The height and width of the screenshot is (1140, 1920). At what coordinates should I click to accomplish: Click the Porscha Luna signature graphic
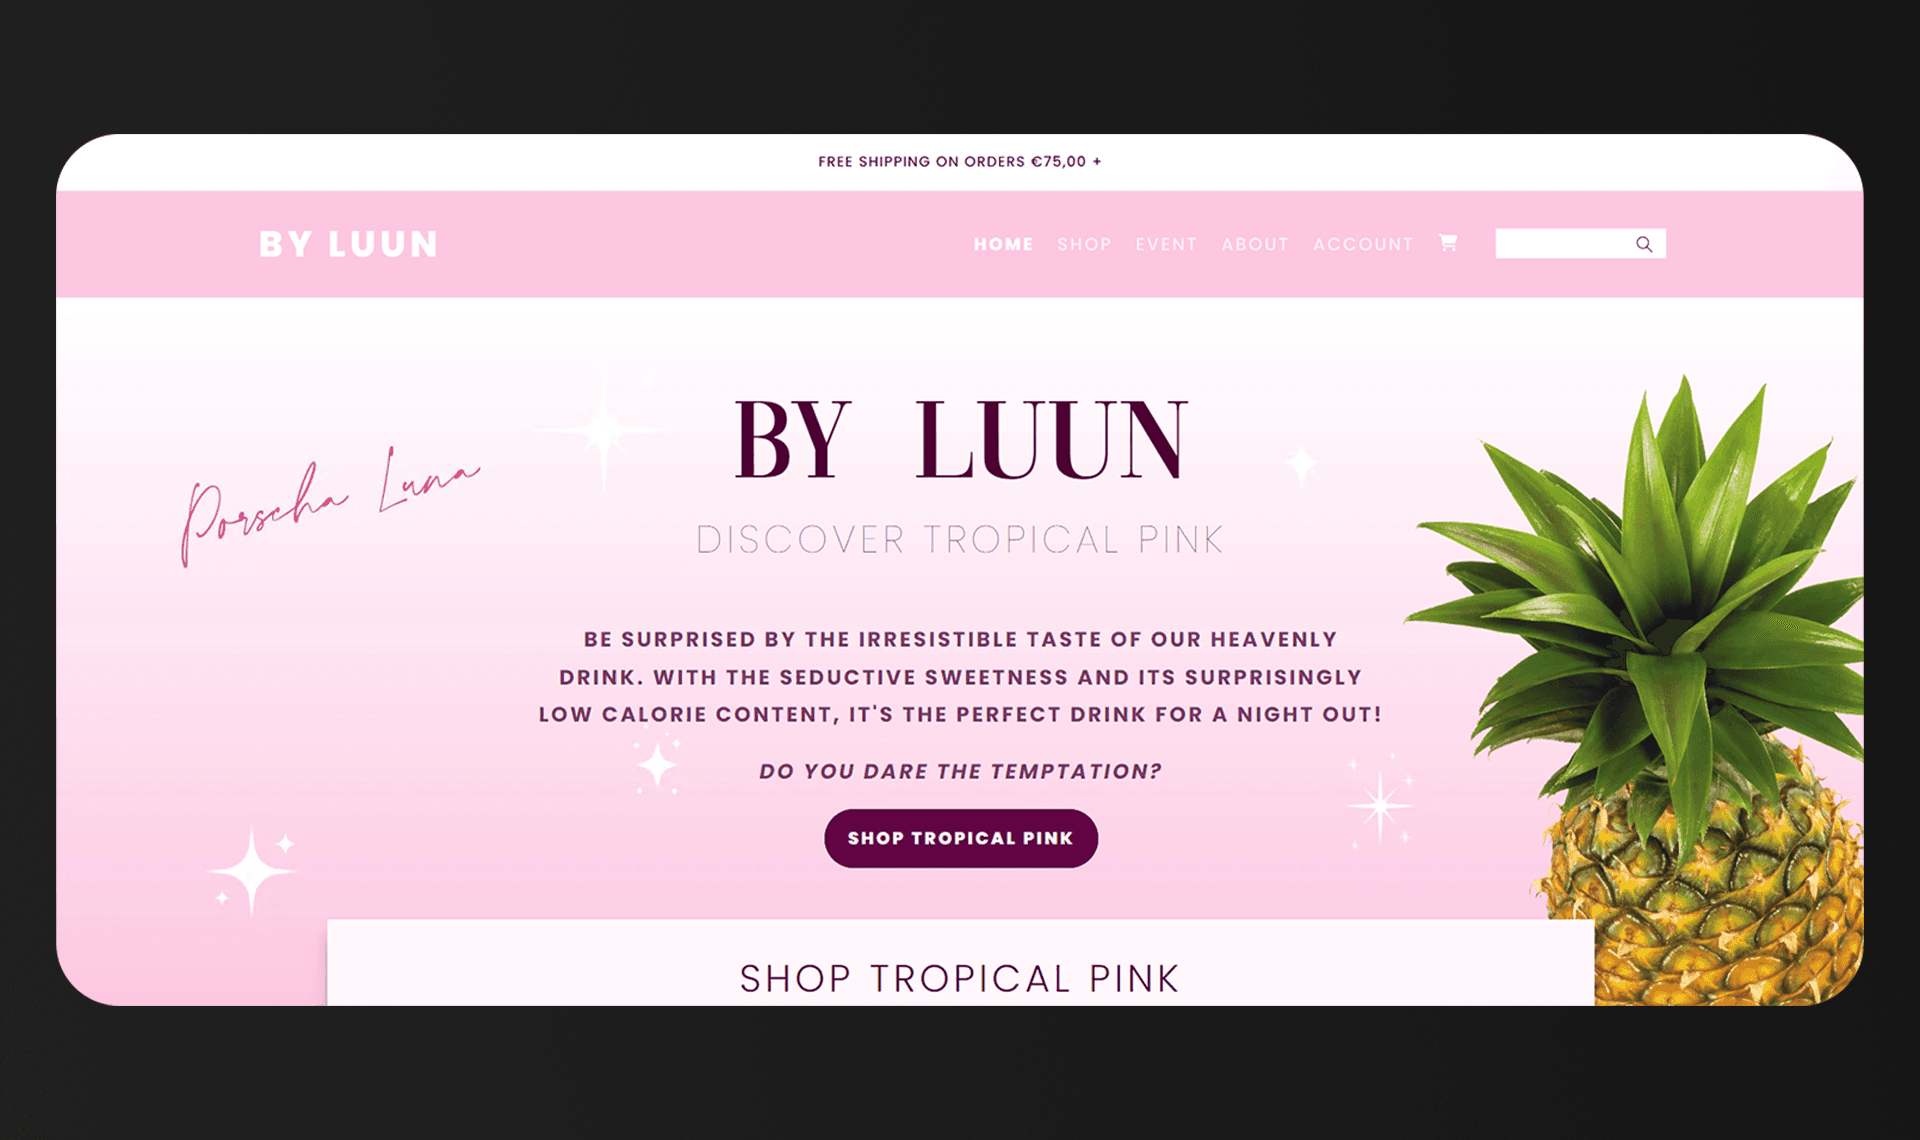[x=330, y=507]
